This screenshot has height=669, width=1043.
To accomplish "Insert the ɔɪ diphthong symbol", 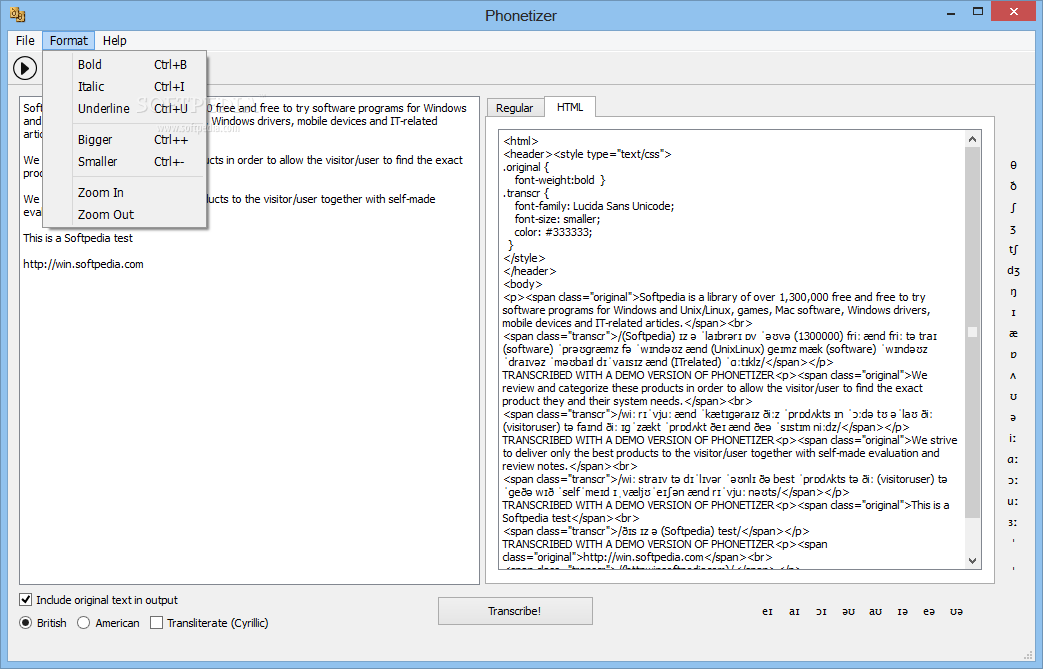I will pyautogui.click(x=821, y=611).
